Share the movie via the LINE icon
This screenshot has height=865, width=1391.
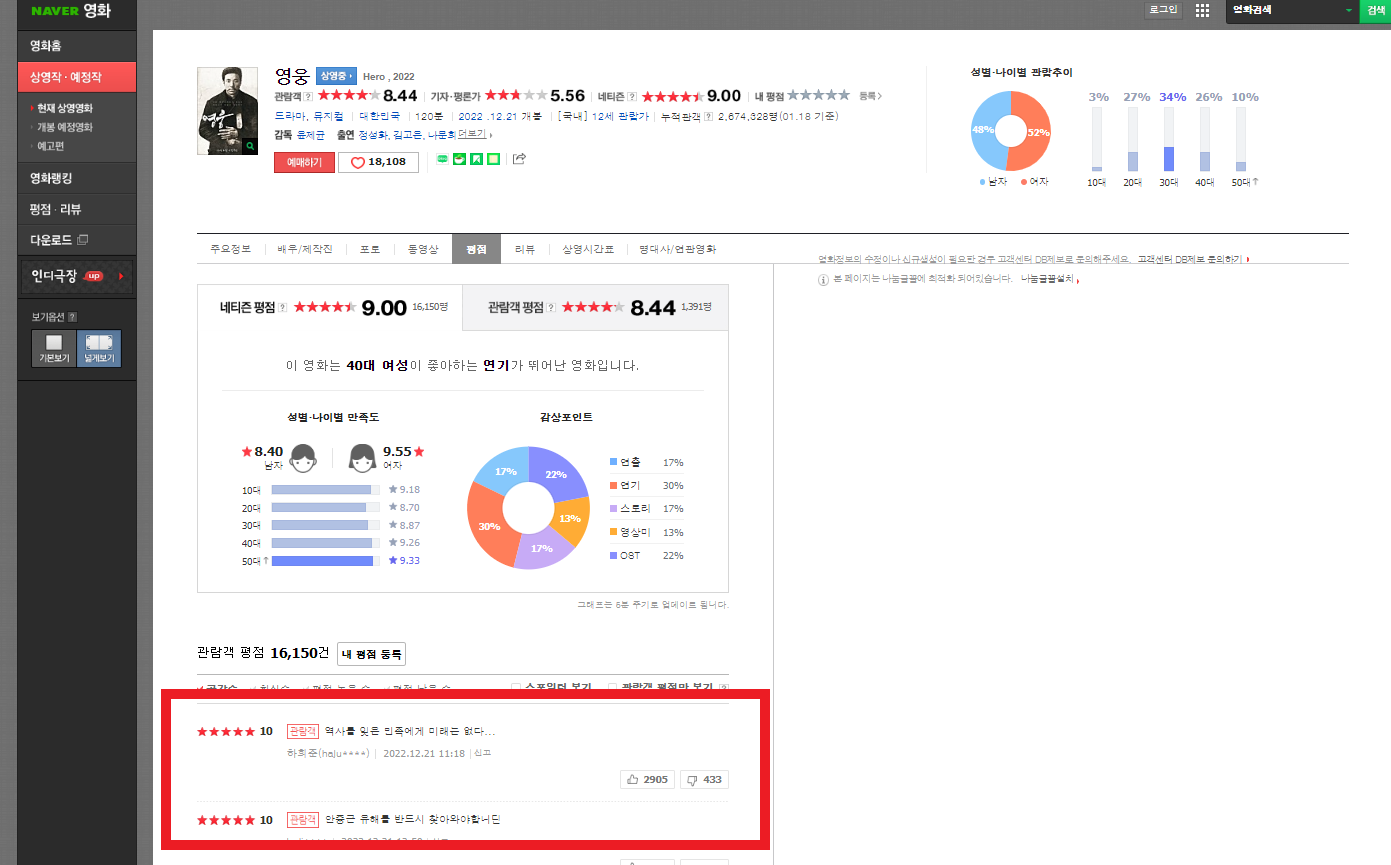[x=442, y=158]
